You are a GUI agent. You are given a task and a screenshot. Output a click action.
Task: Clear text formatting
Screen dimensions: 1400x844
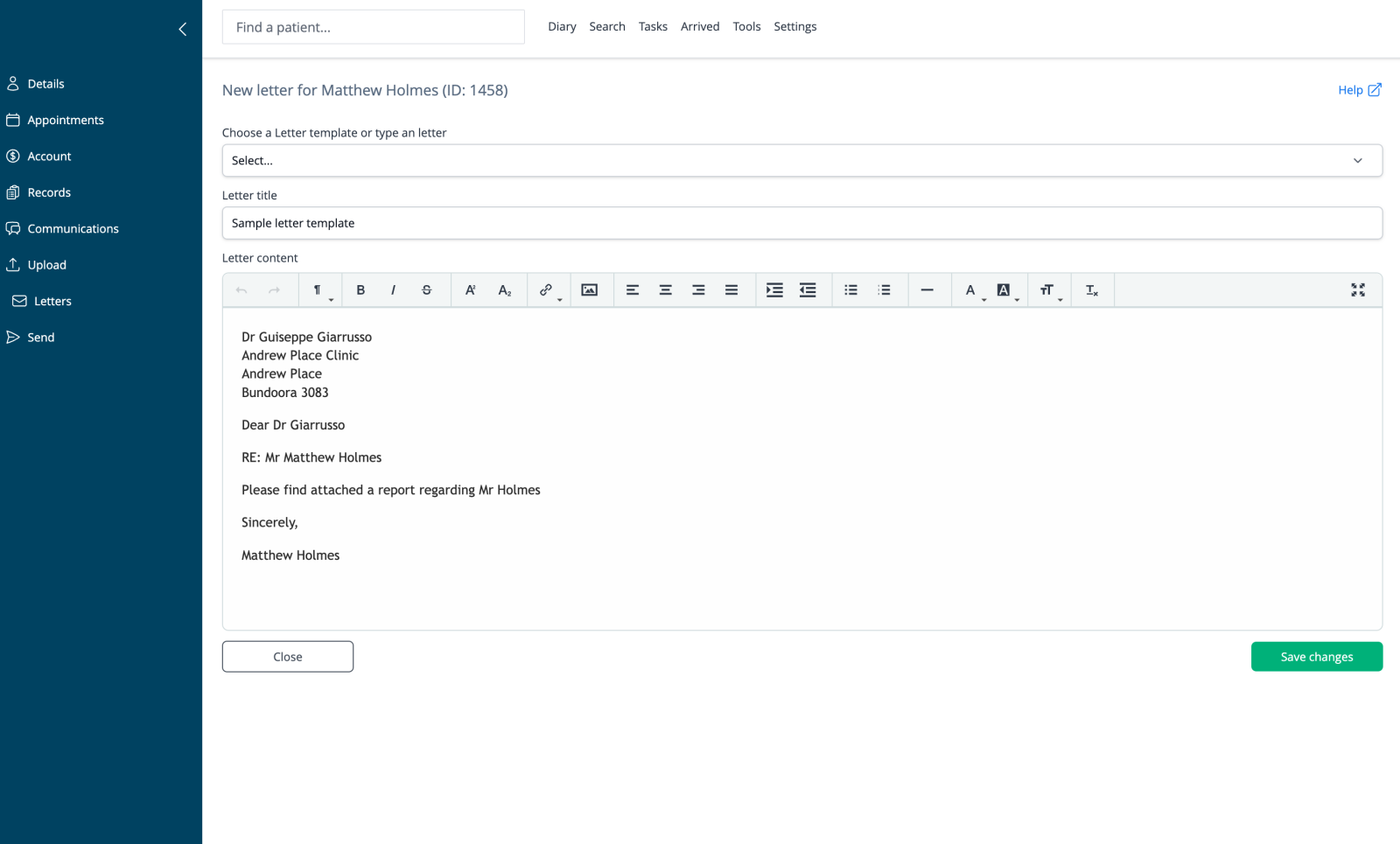pyautogui.click(x=1092, y=290)
